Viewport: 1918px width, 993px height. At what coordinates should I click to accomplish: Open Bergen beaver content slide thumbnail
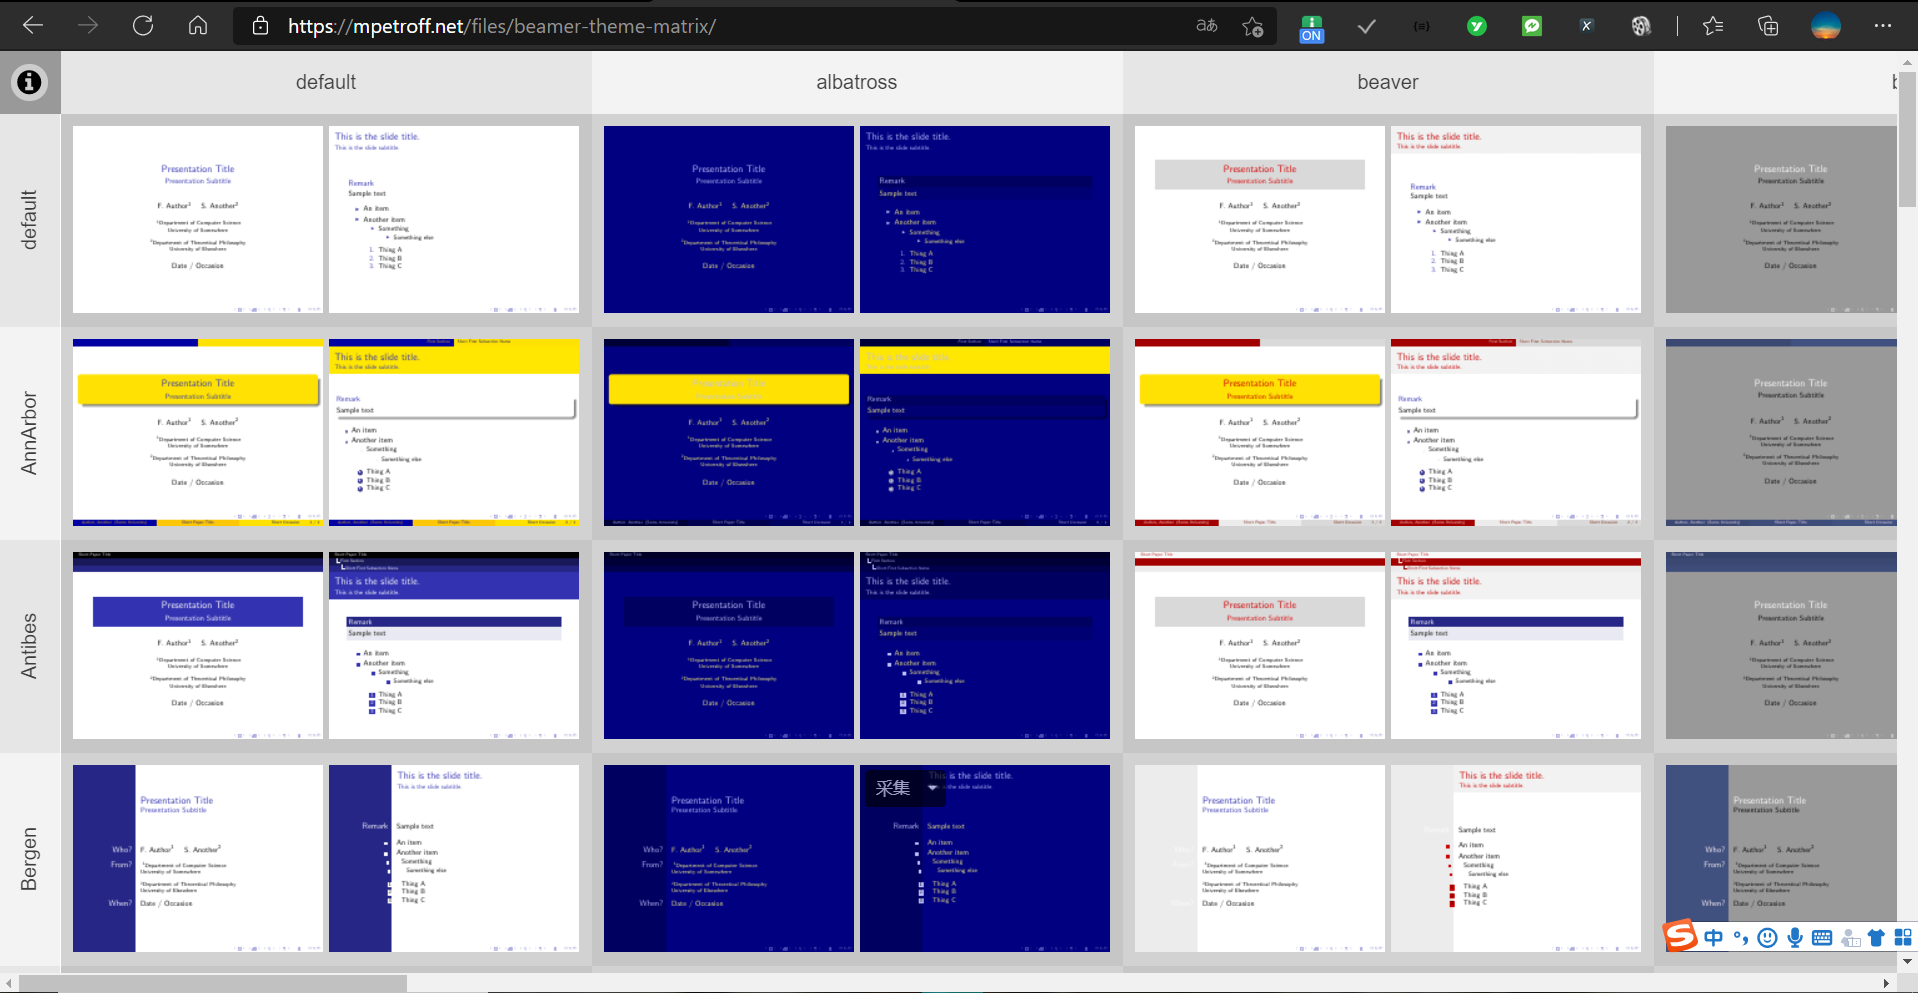[1516, 858]
